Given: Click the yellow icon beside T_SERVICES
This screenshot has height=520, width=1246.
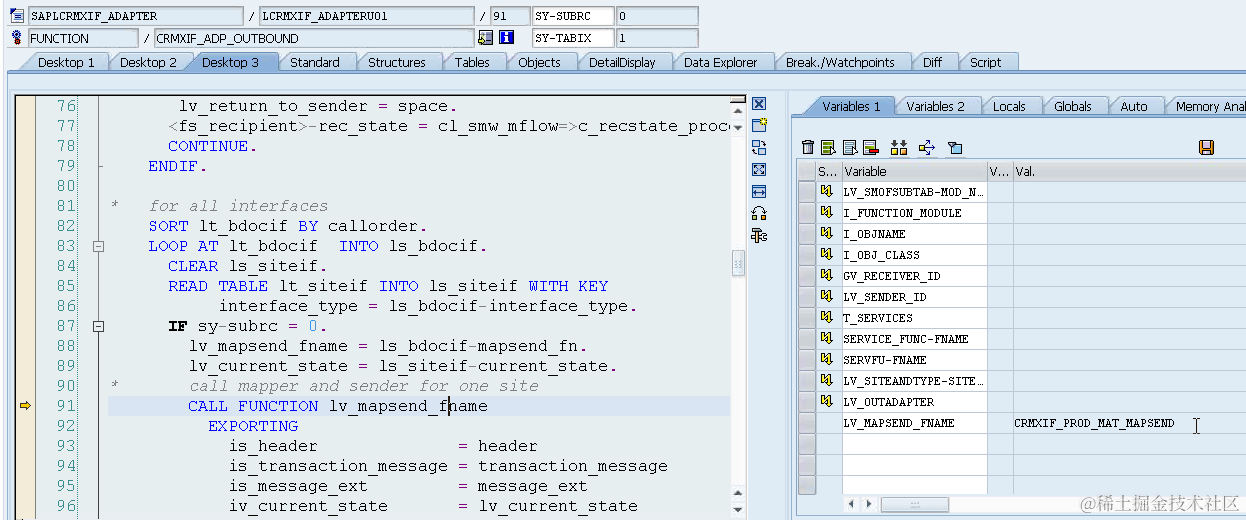Looking at the screenshot, I should (x=827, y=317).
